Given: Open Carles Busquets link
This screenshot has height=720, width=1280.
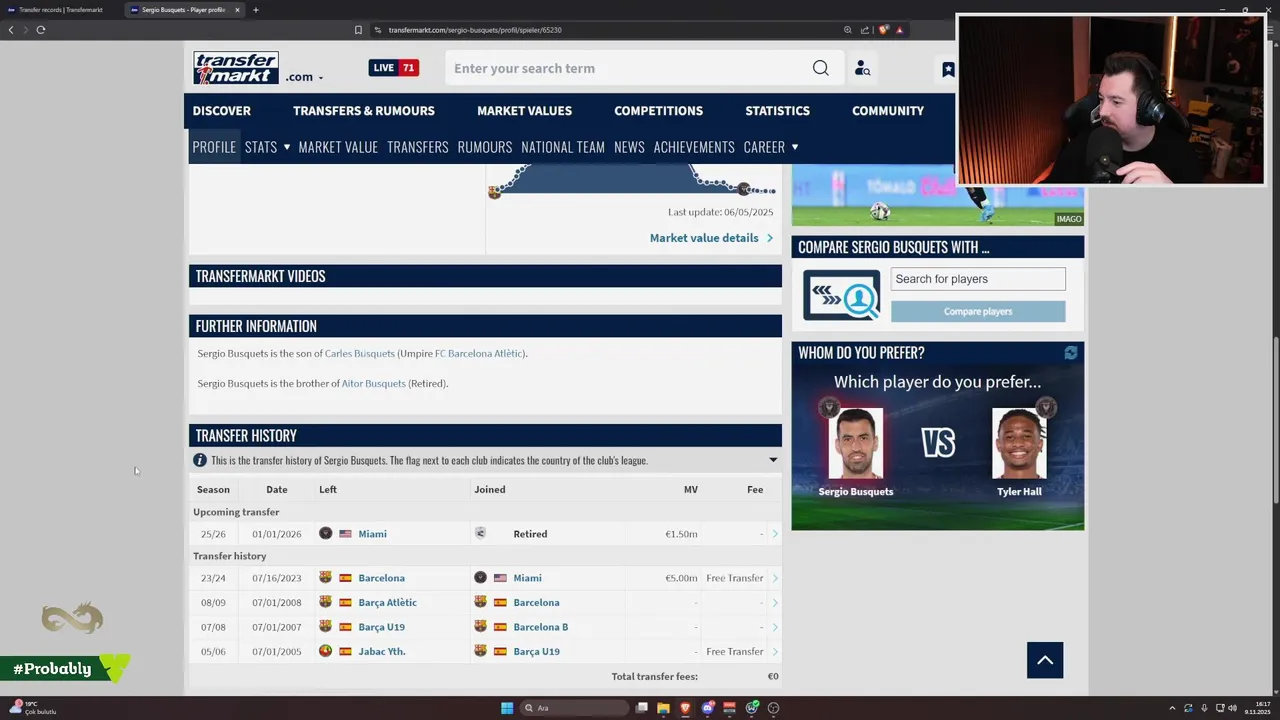Looking at the screenshot, I should [x=360, y=353].
